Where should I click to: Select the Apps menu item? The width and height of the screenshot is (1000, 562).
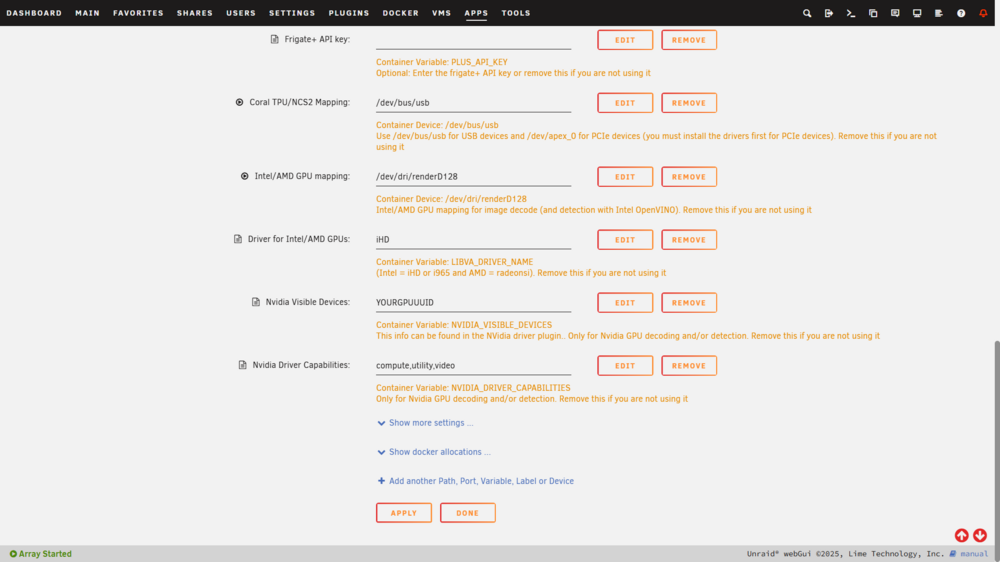(x=476, y=13)
